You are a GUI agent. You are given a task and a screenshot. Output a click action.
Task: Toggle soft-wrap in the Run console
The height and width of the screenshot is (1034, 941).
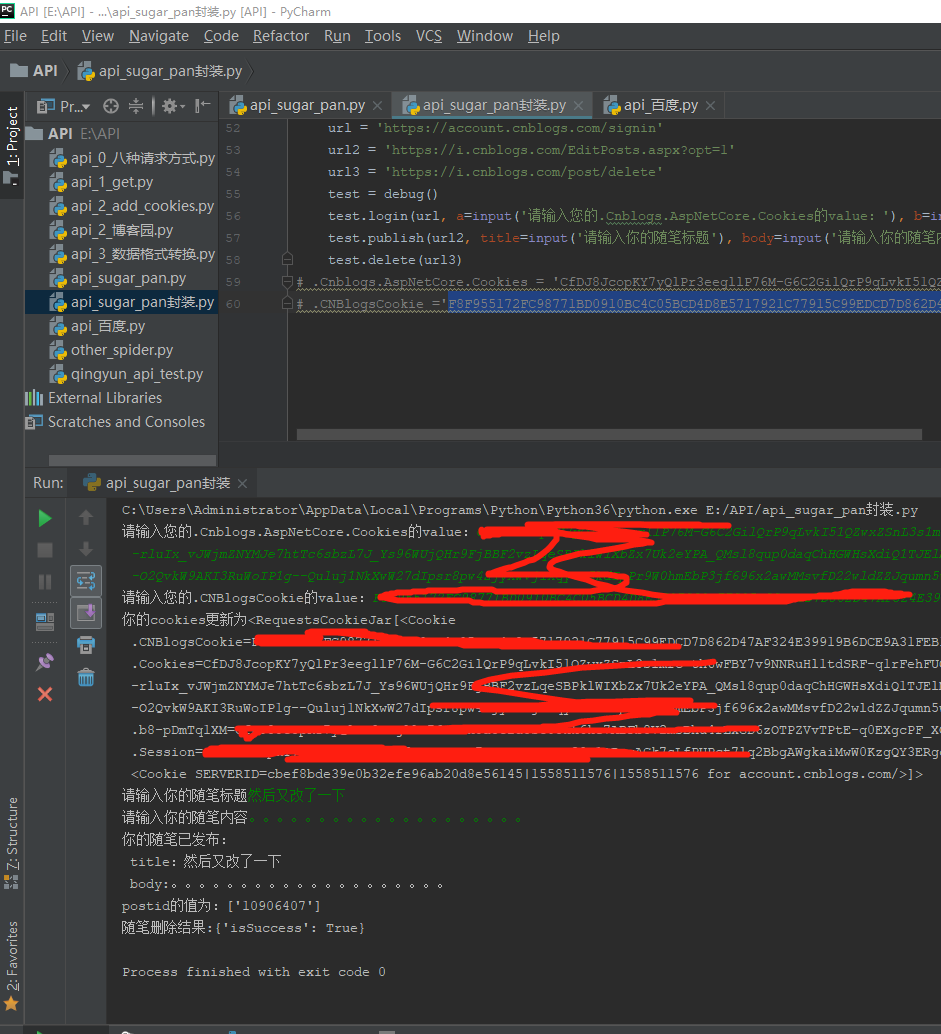pyautogui.click(x=86, y=581)
